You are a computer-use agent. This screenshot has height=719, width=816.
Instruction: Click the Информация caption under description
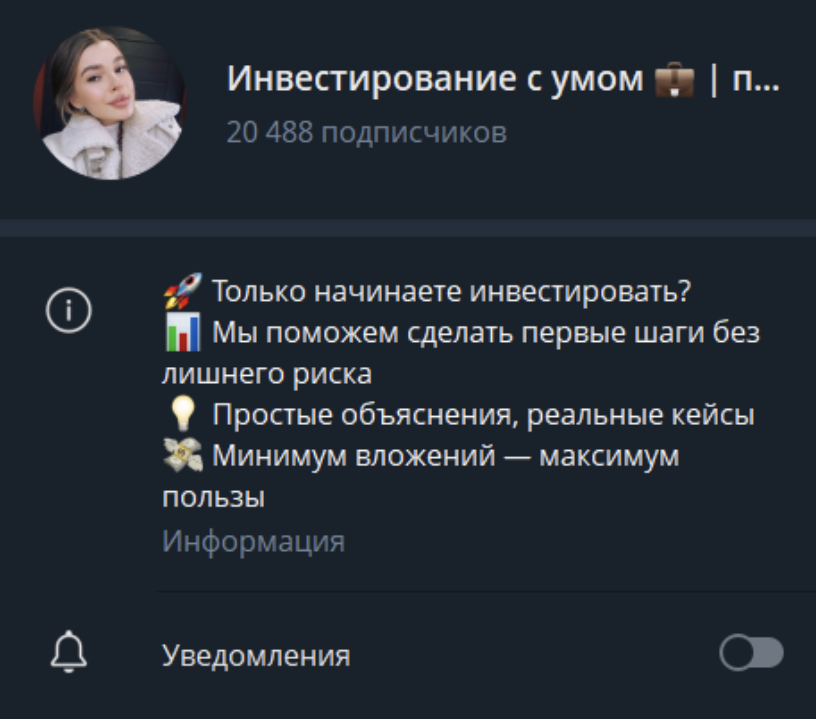click(253, 542)
